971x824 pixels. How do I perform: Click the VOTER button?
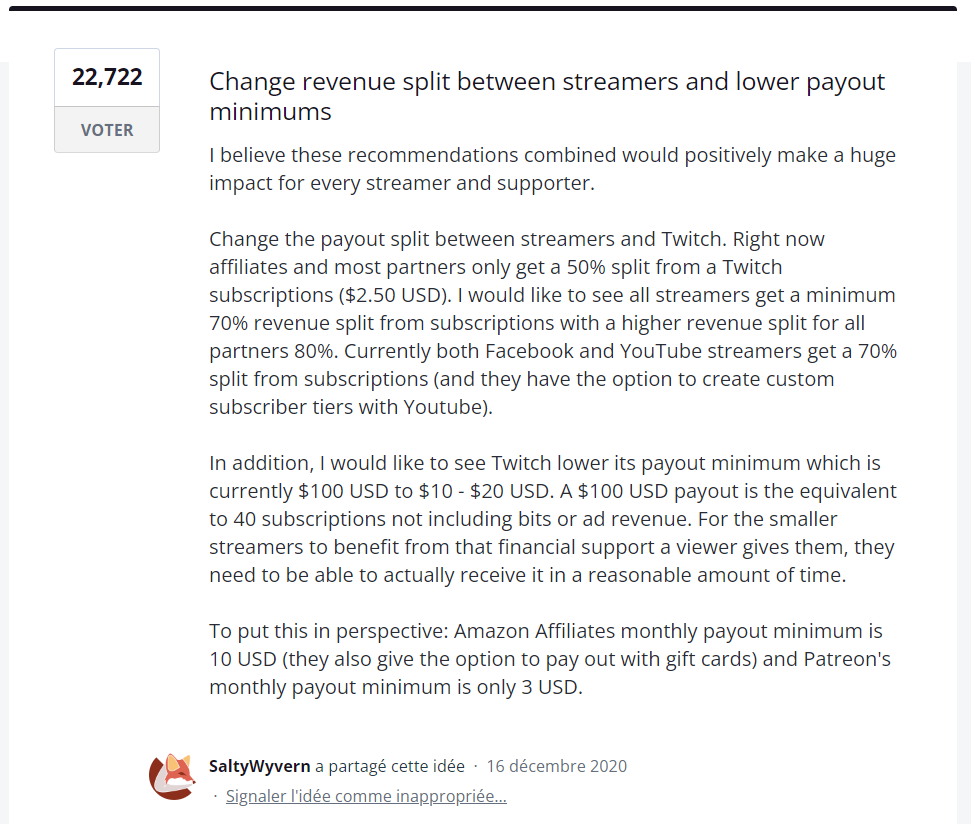pos(107,130)
